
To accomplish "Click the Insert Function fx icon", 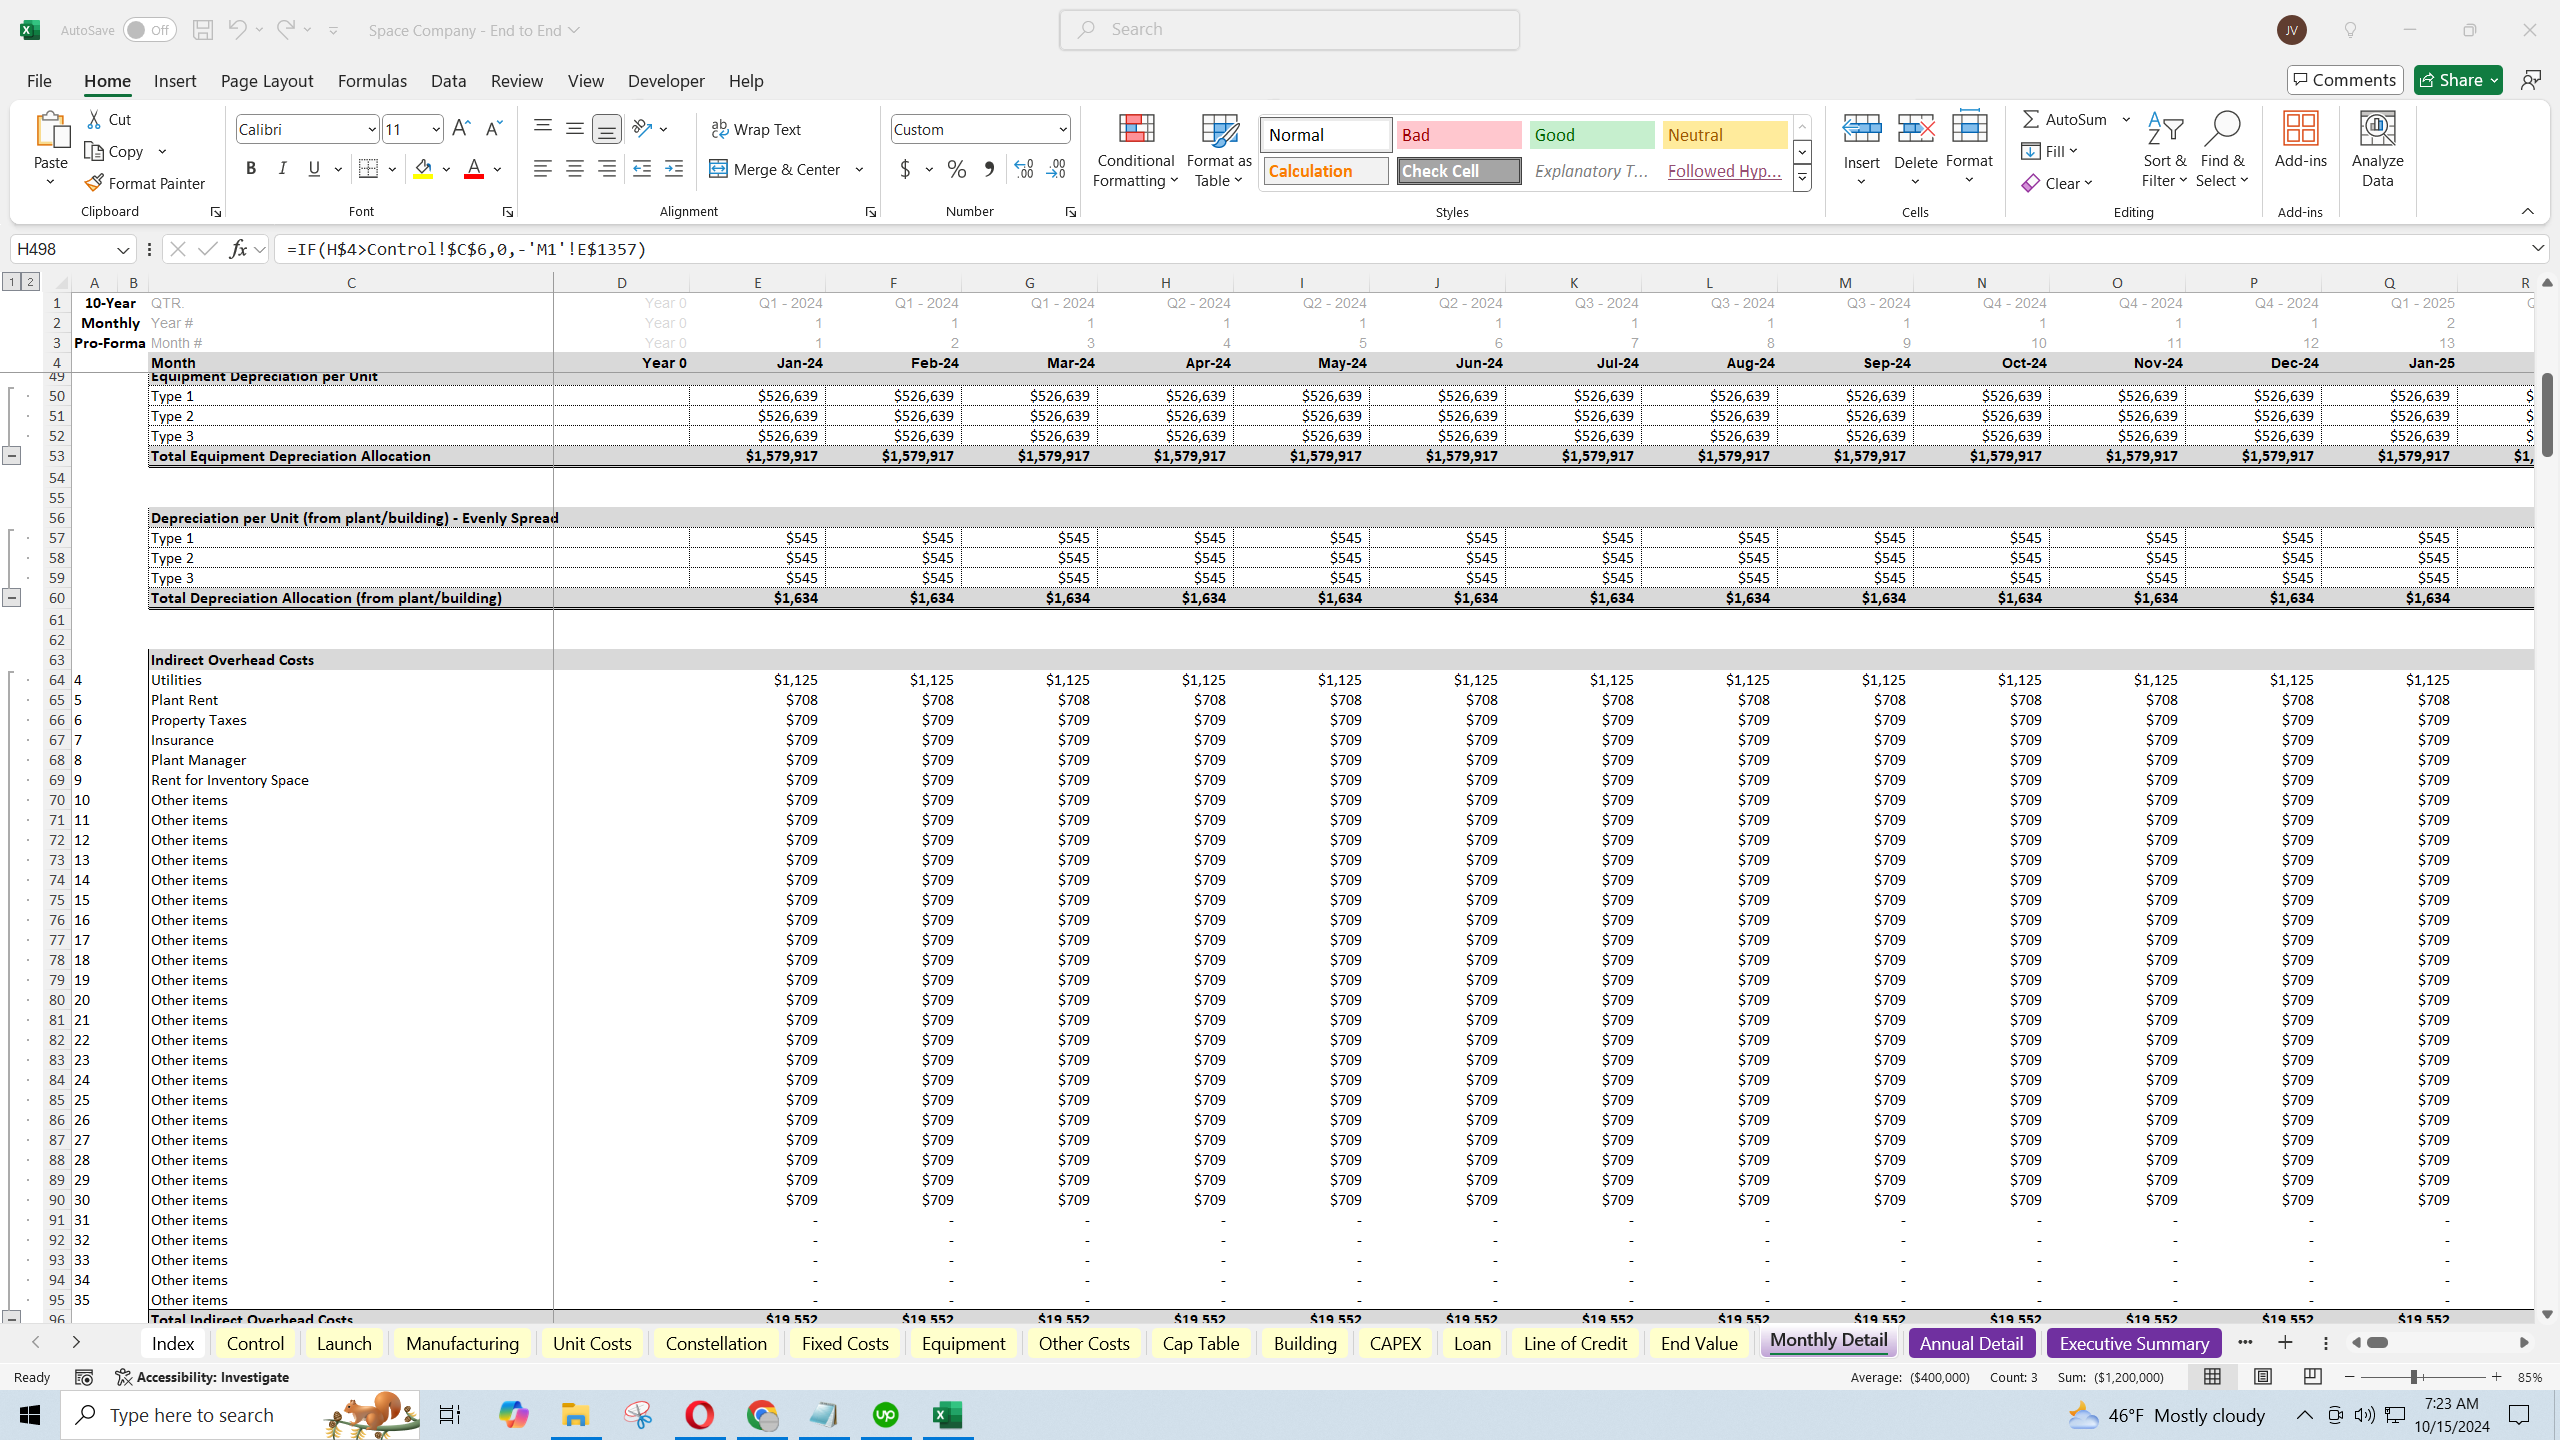I will click(x=238, y=249).
